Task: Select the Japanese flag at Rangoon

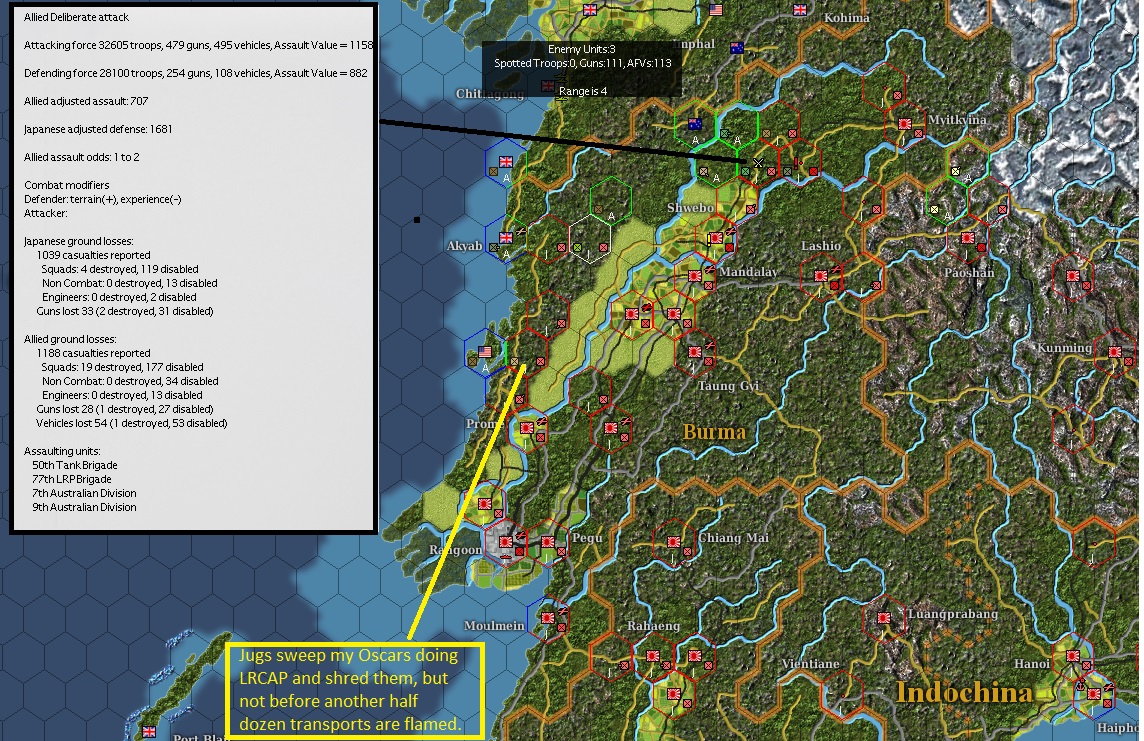Action: pyautogui.click(x=505, y=542)
